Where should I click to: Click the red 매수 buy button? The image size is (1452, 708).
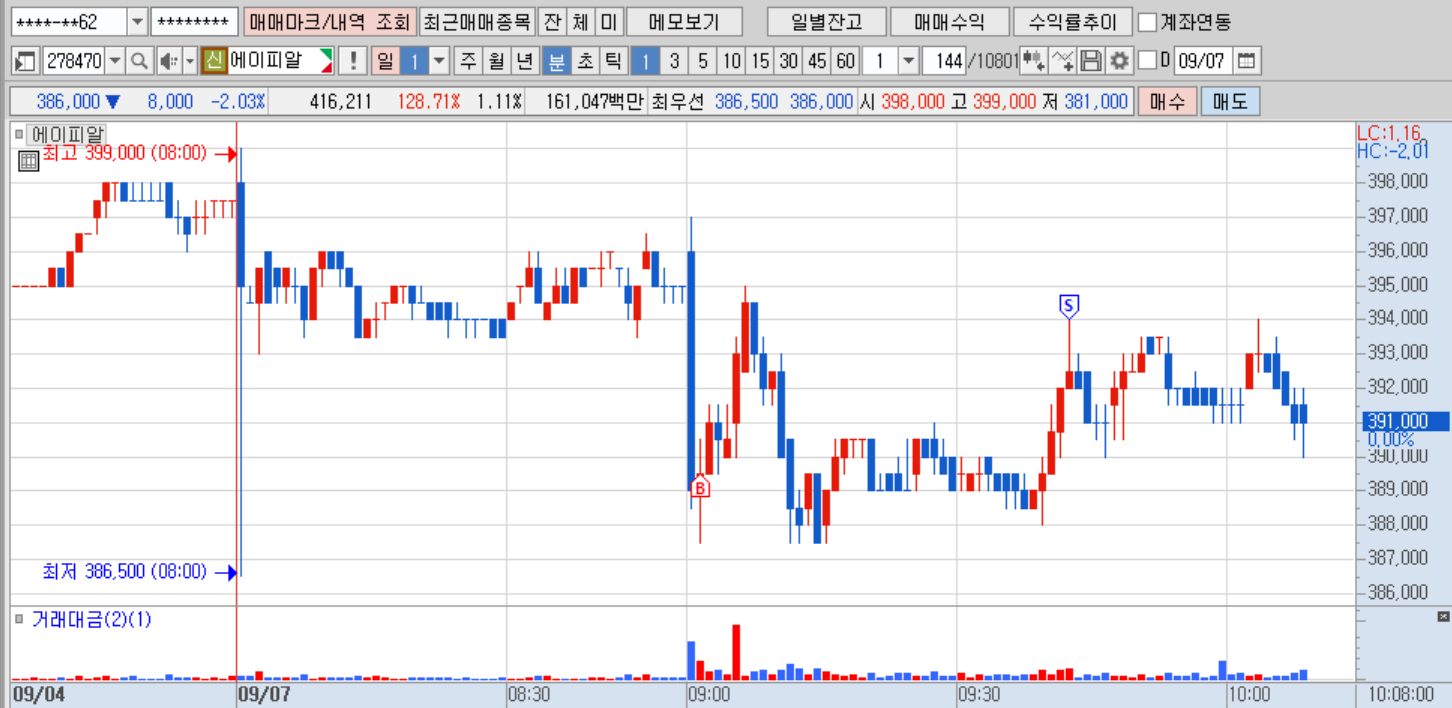[x=1166, y=101]
